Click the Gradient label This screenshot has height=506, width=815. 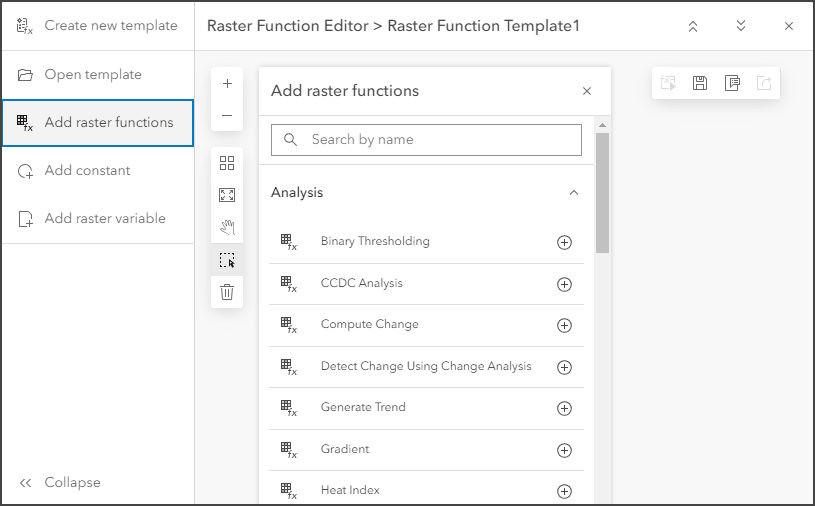pos(345,449)
